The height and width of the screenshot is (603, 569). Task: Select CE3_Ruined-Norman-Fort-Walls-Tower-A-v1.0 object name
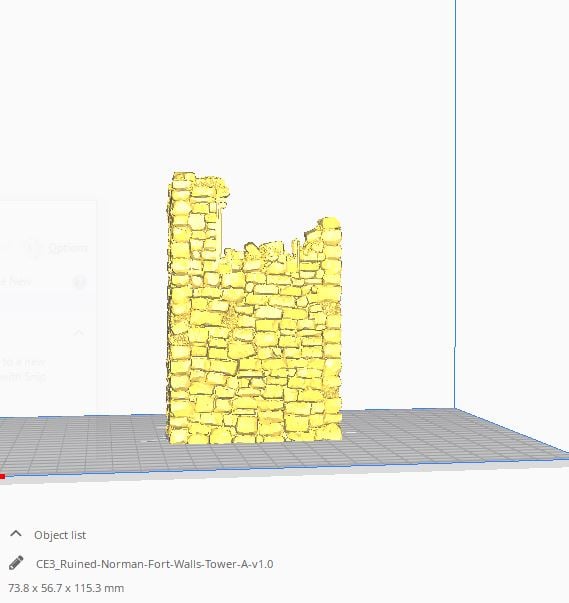click(155, 564)
